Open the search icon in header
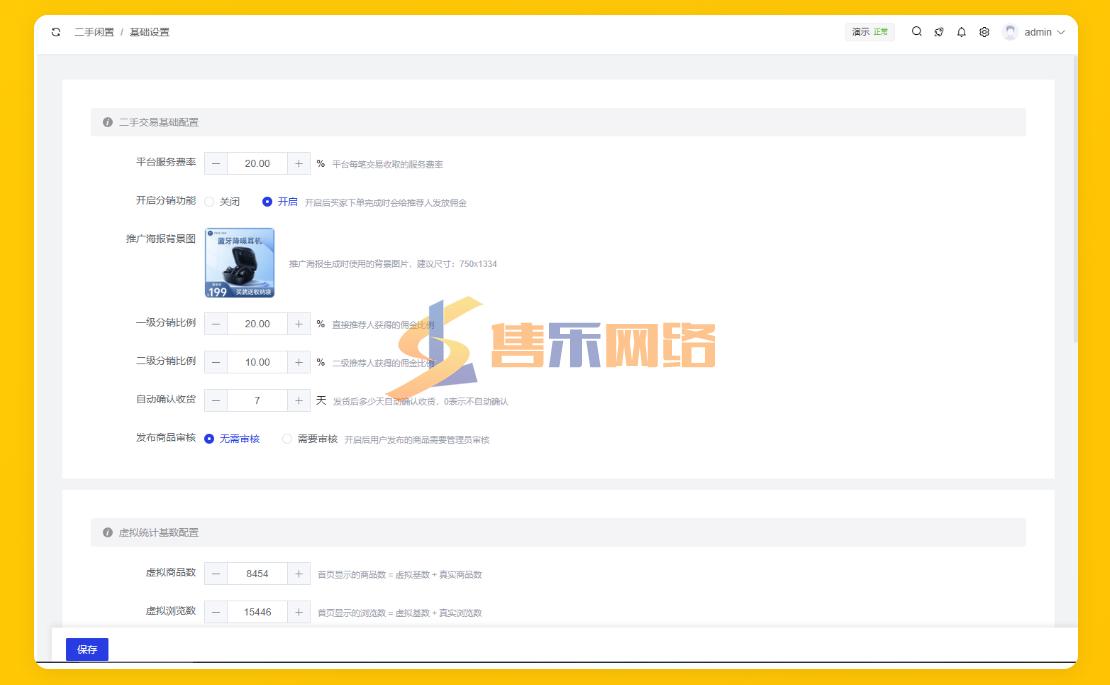Screen dimensions: 1110x685 click(x=916, y=32)
